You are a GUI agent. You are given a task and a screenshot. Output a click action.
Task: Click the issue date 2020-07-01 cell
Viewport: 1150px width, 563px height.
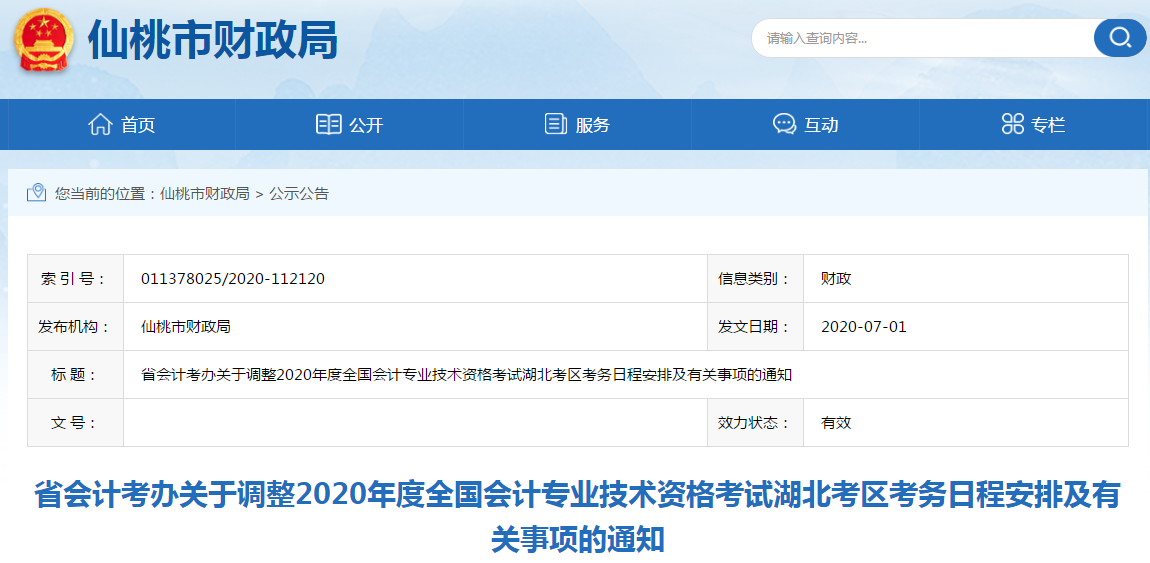point(863,327)
